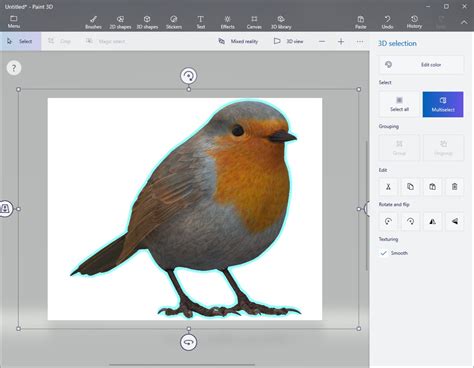Click the Magic select tool
Image resolution: width=474 pixels, height=368 pixels.
coord(105,41)
